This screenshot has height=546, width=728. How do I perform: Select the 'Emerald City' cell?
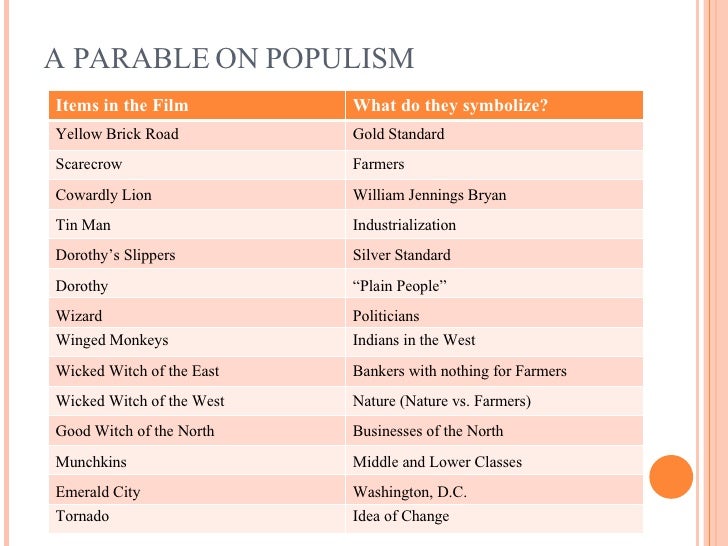pyautogui.click(x=197, y=490)
